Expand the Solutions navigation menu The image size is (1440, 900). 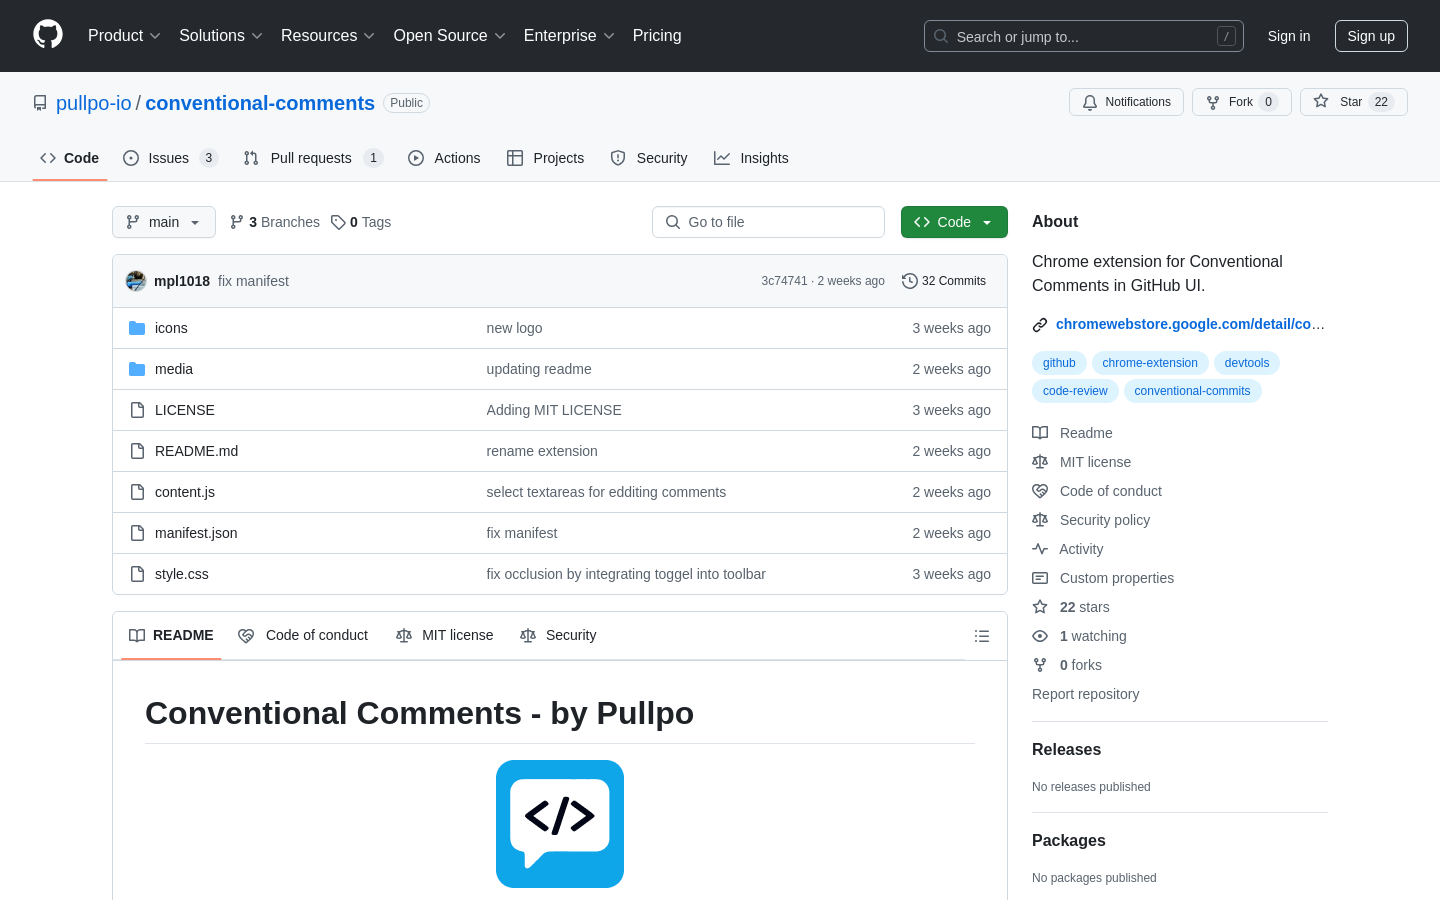point(220,36)
